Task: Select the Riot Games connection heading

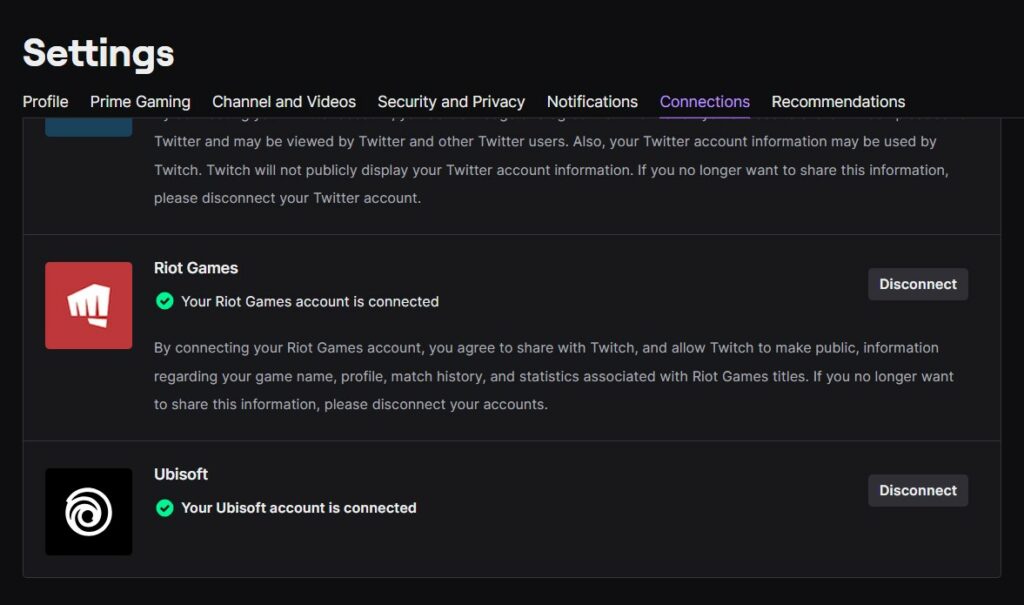Action: coord(196,268)
